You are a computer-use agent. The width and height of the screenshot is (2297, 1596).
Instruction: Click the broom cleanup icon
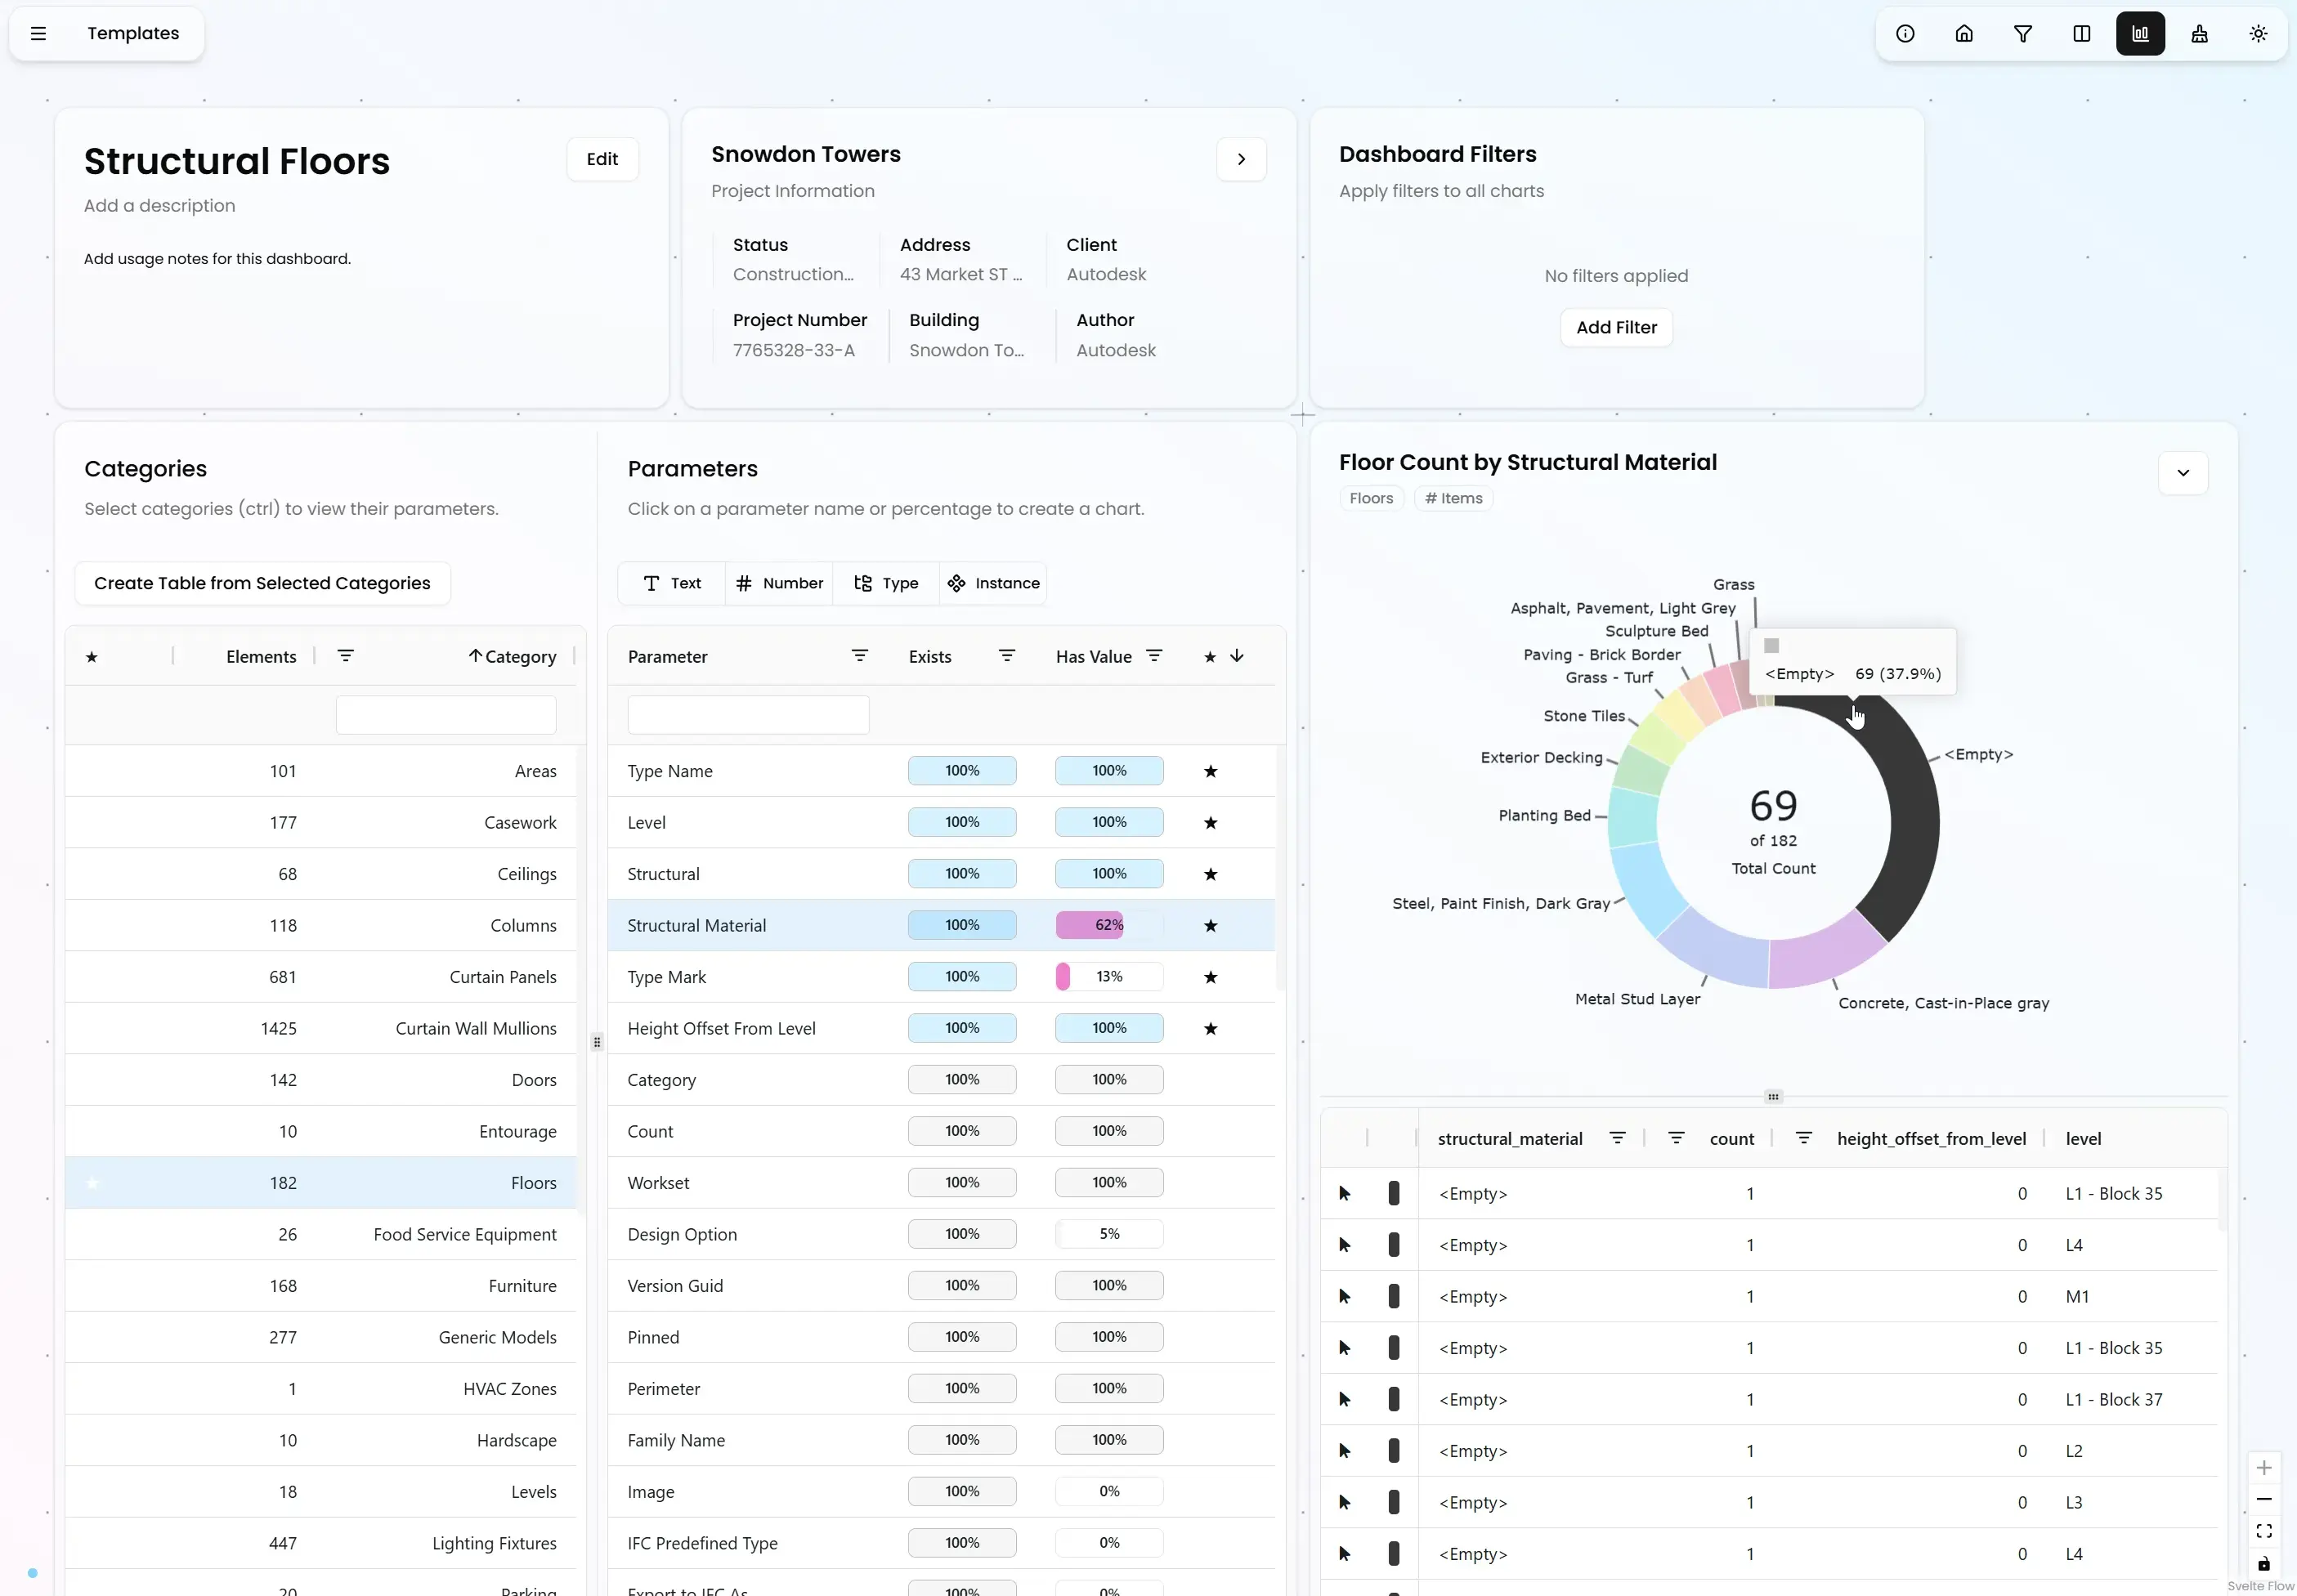(x=2199, y=34)
